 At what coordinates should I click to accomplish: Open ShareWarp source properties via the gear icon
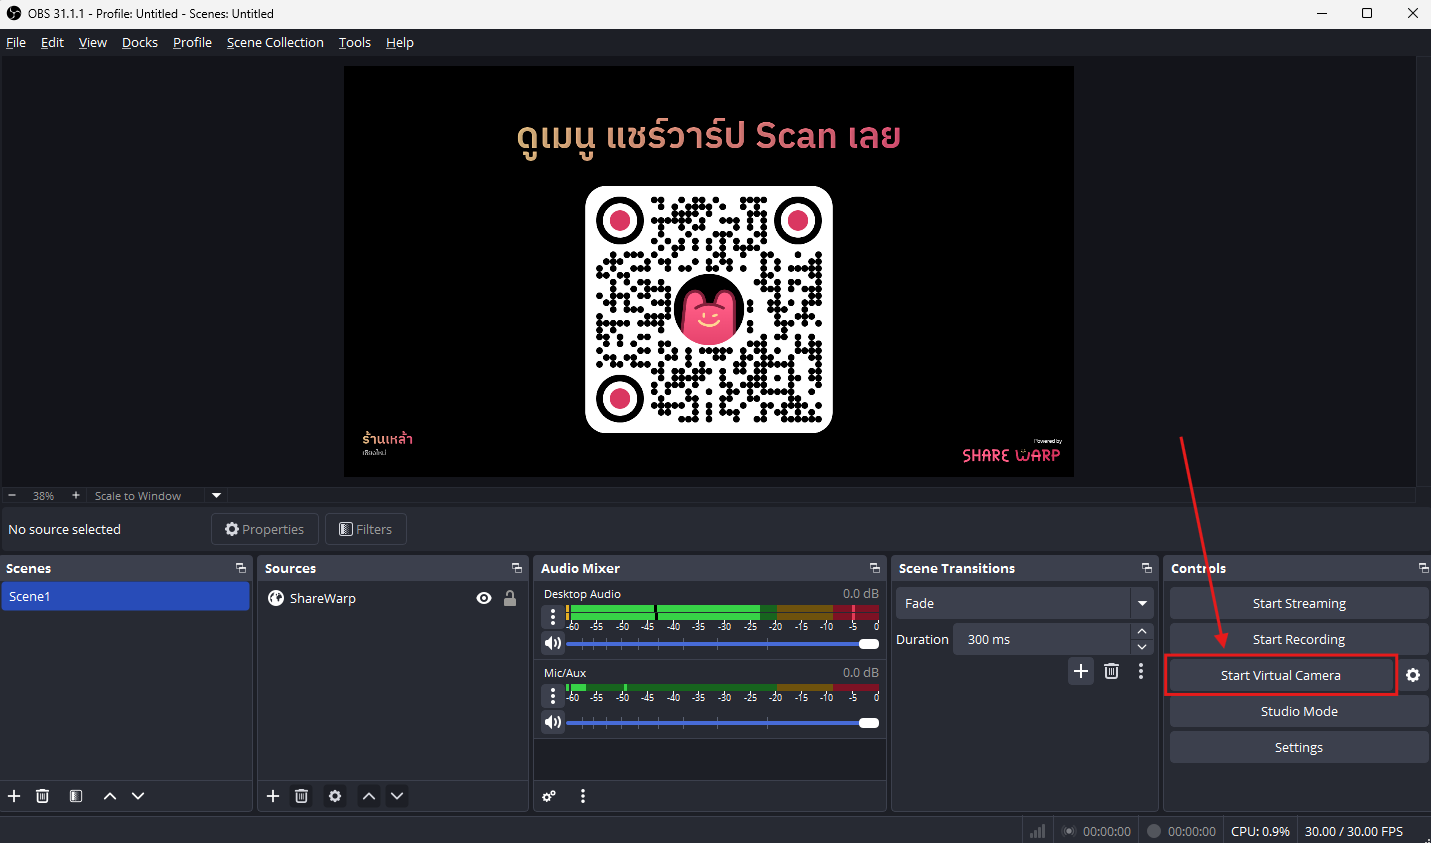334,796
